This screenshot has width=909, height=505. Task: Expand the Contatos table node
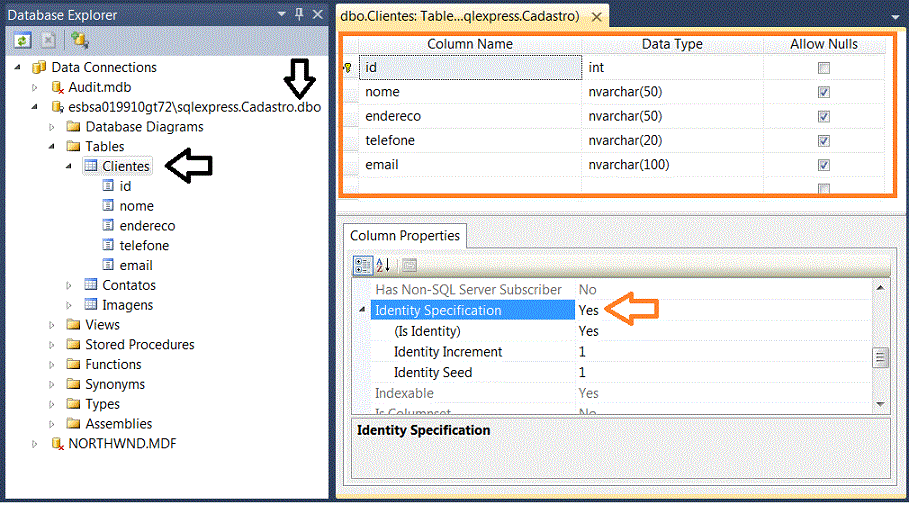[69, 285]
